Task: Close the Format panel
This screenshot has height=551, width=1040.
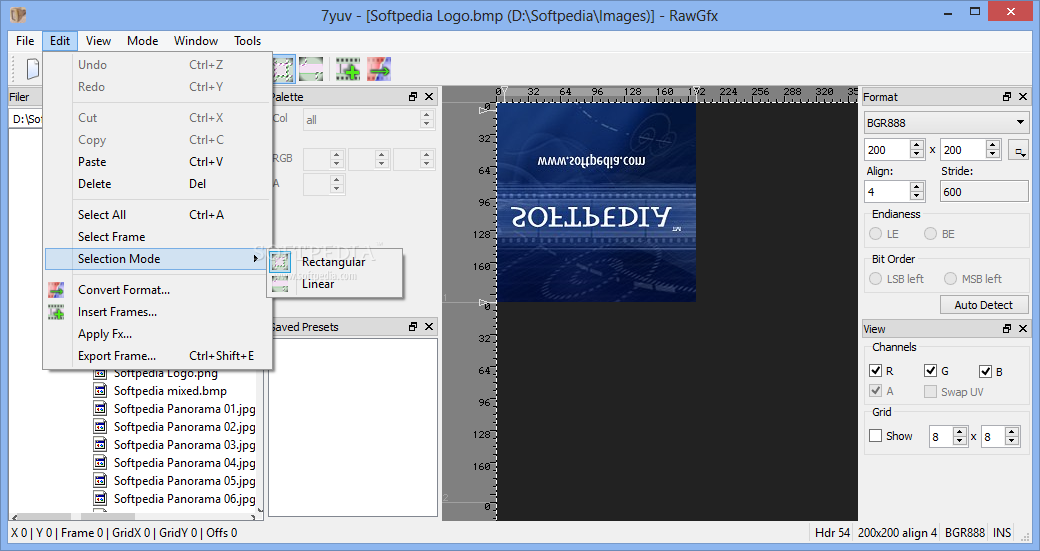Action: pos(1023,97)
